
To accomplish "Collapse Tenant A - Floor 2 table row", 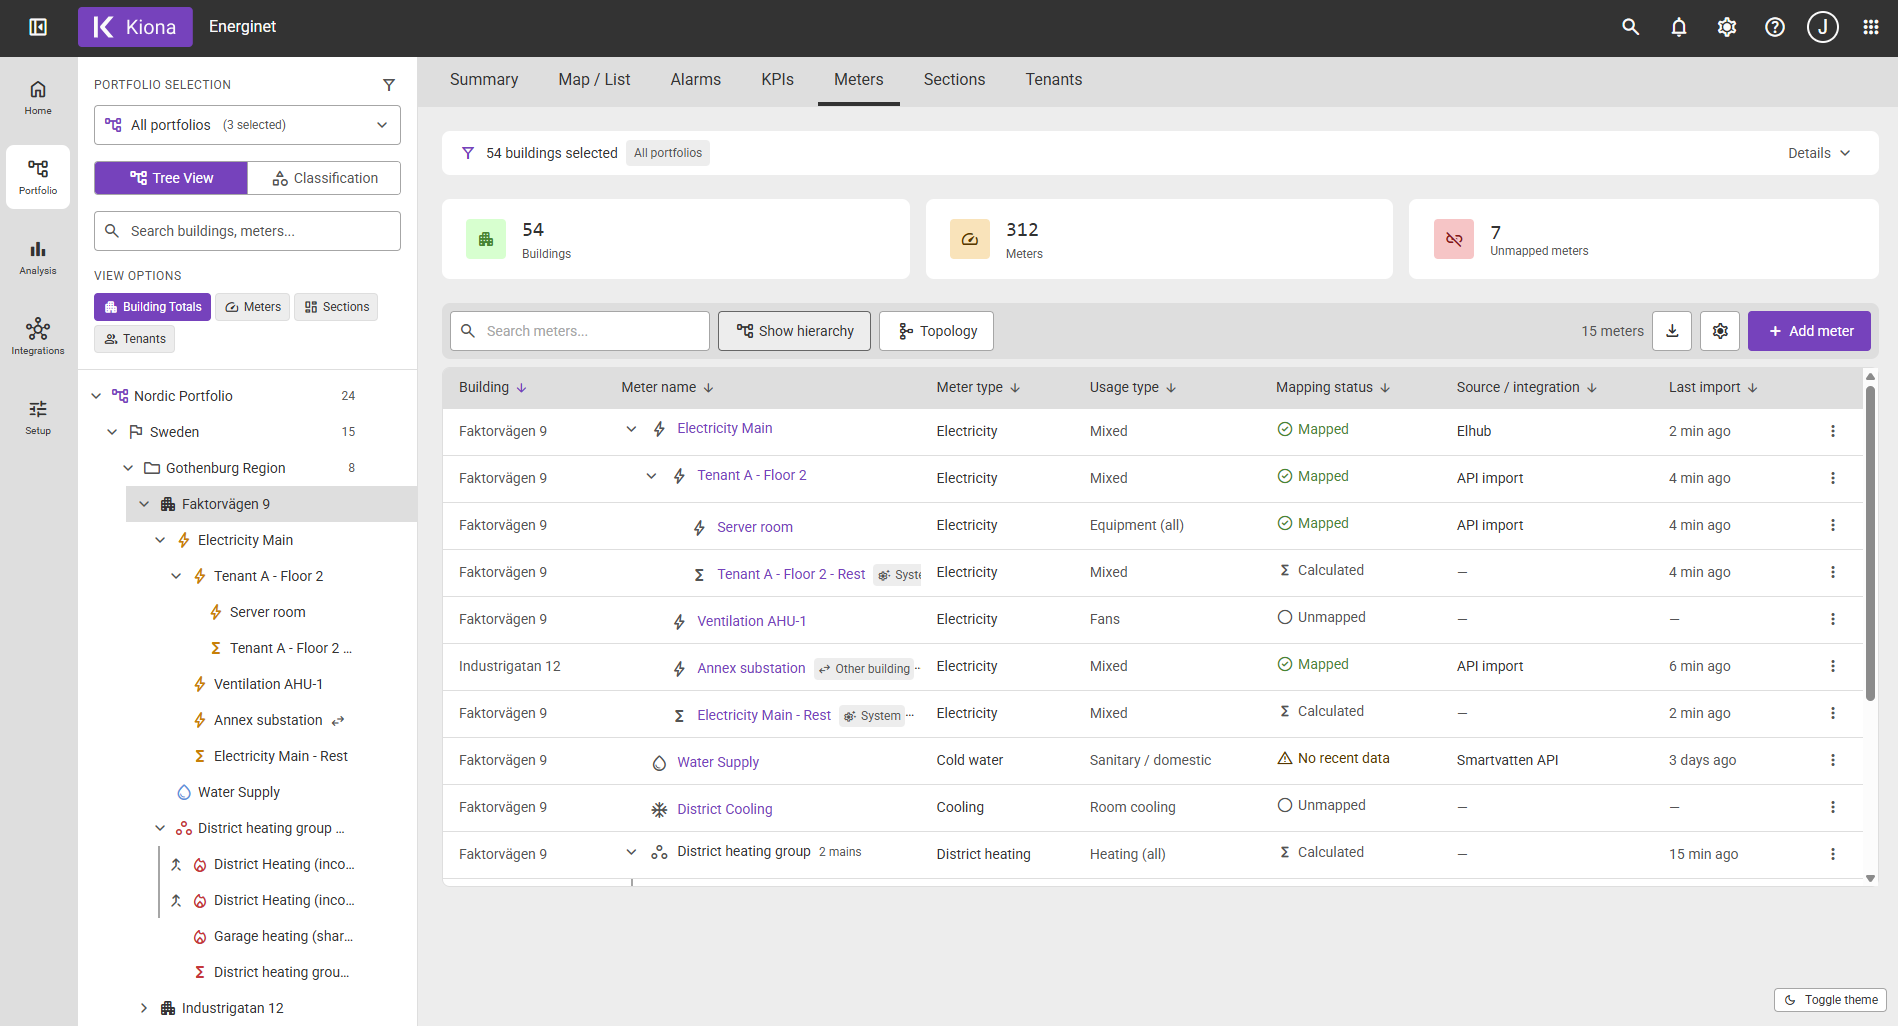I will coord(651,476).
